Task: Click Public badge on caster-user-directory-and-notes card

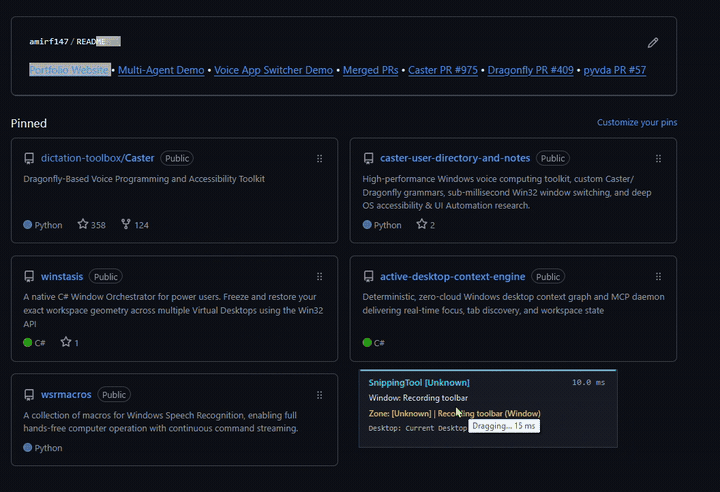Action: pos(553,158)
